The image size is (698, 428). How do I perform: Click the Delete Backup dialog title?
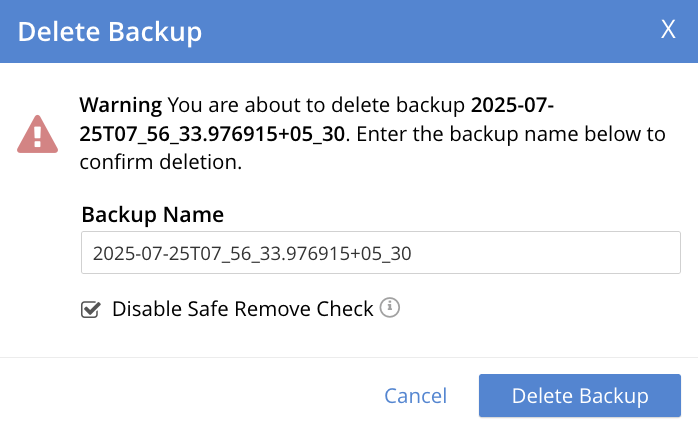(x=110, y=32)
